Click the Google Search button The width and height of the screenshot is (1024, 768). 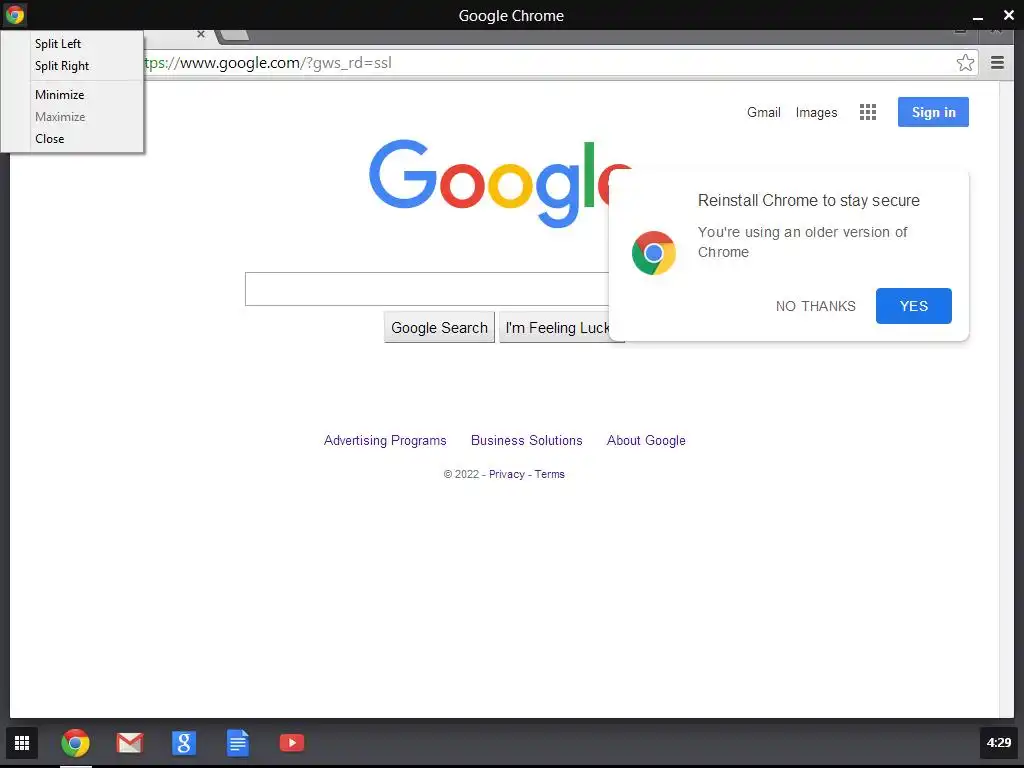440,327
